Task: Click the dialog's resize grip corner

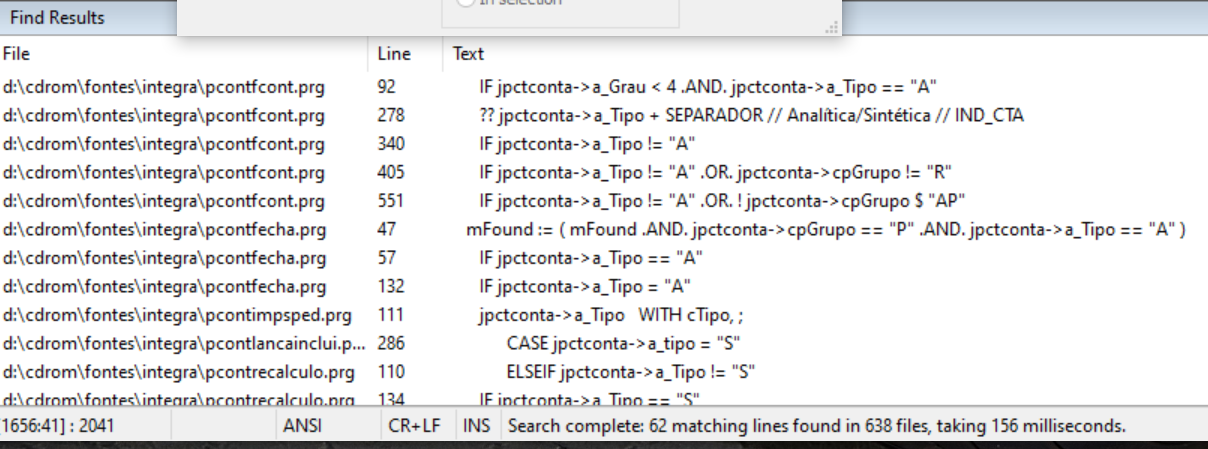Action: [x=830, y=29]
